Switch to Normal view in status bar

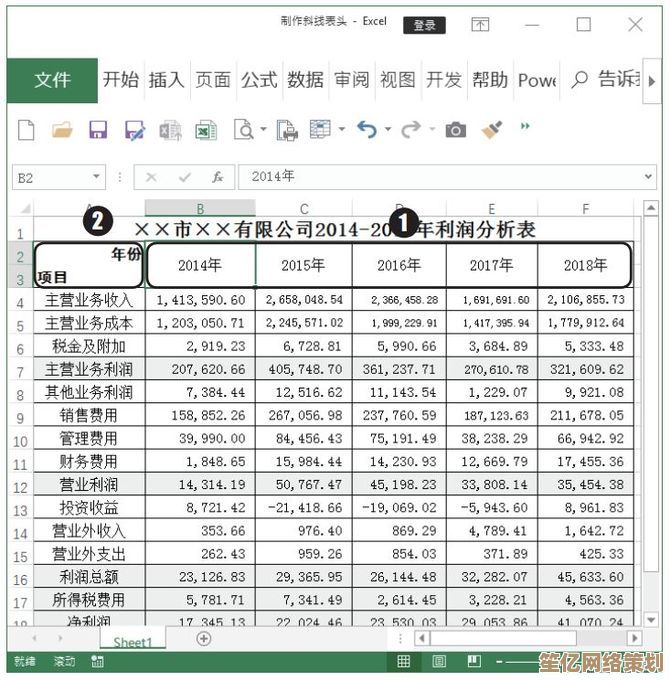(403, 661)
